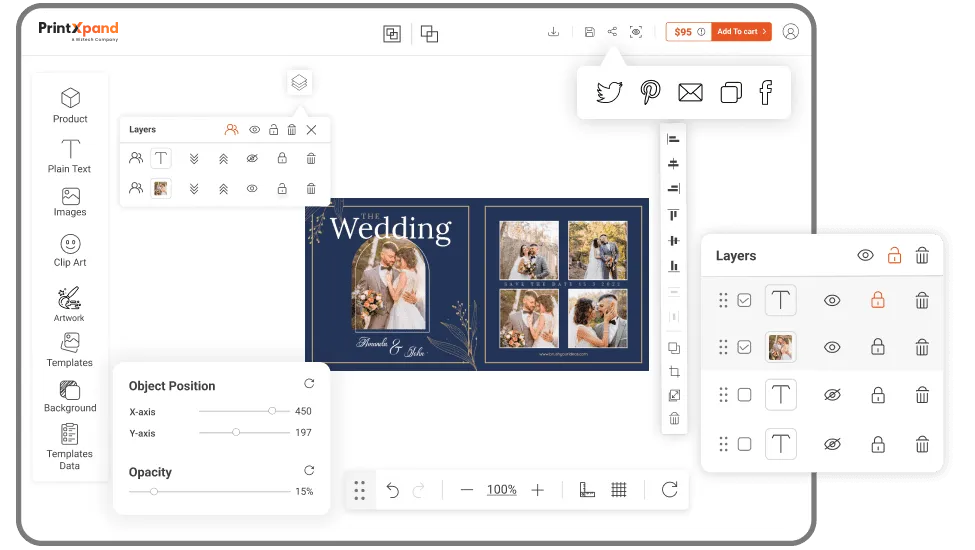Click the $95 price info
The image size is (975, 550).
[689, 32]
